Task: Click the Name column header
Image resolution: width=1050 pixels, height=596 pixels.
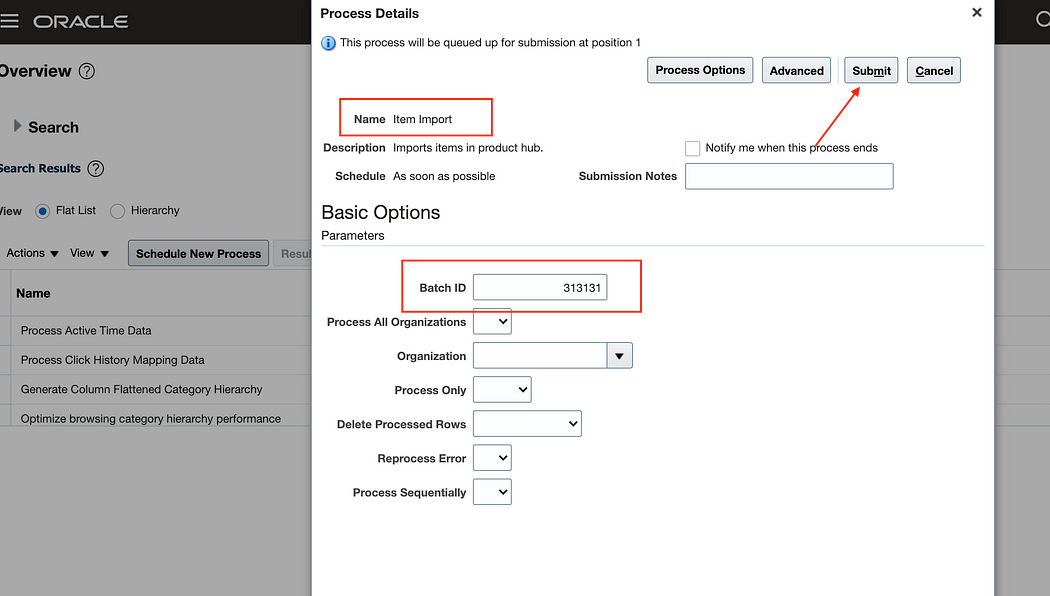Action: pyautogui.click(x=33, y=293)
